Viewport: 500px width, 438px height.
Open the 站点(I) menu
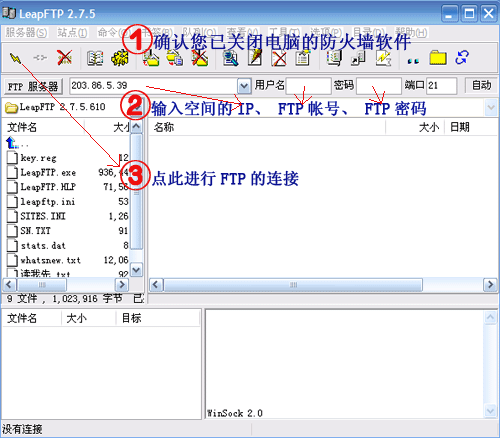tap(72, 33)
